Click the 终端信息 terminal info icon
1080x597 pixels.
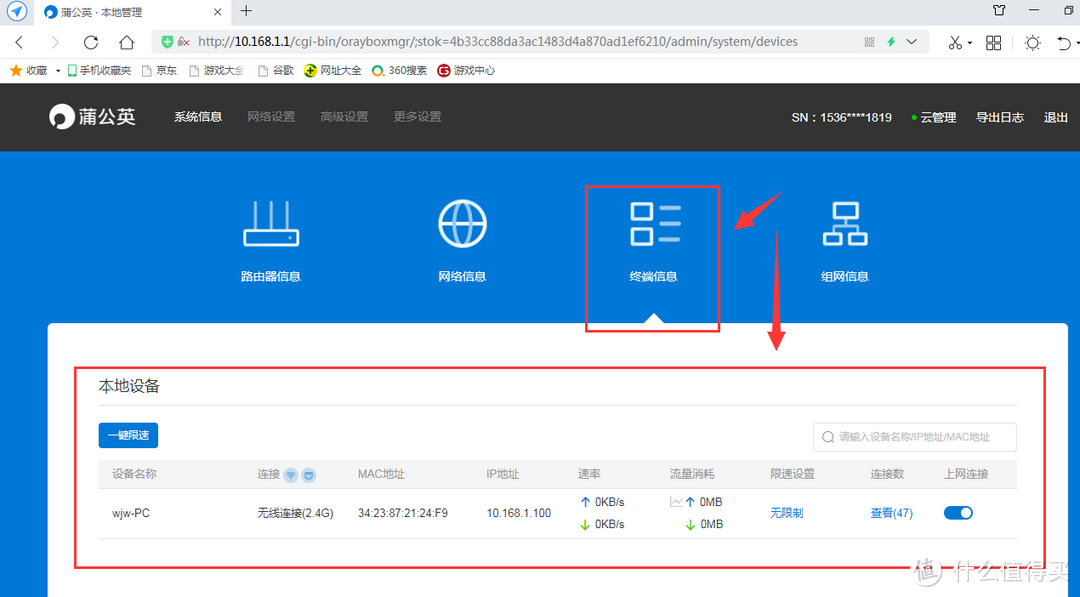[652, 222]
